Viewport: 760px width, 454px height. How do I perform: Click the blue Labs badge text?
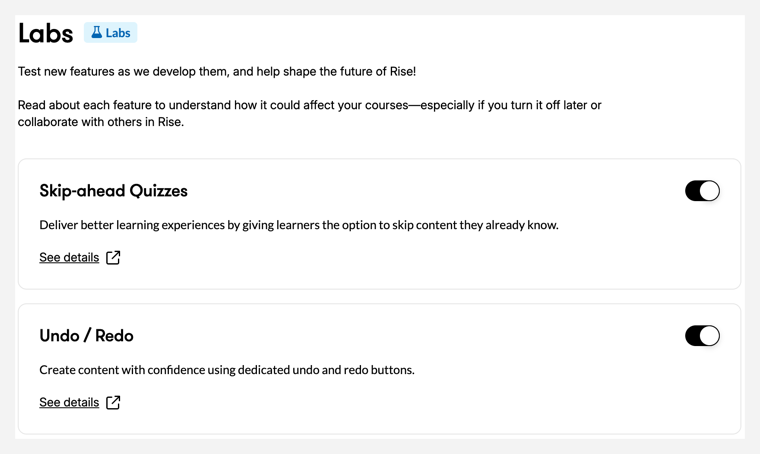click(118, 33)
